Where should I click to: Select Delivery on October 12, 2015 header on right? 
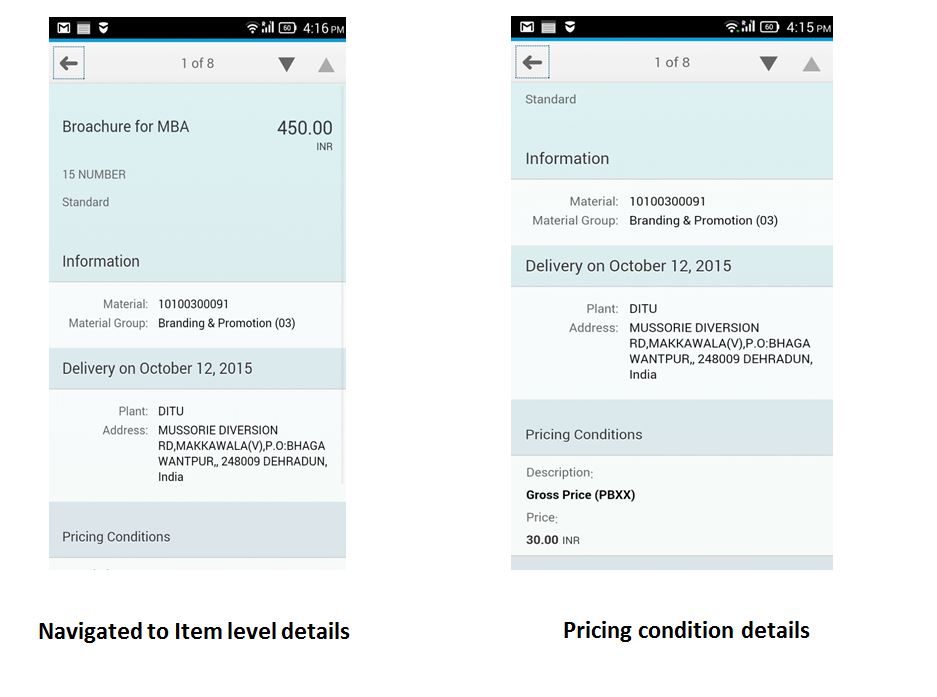point(672,266)
